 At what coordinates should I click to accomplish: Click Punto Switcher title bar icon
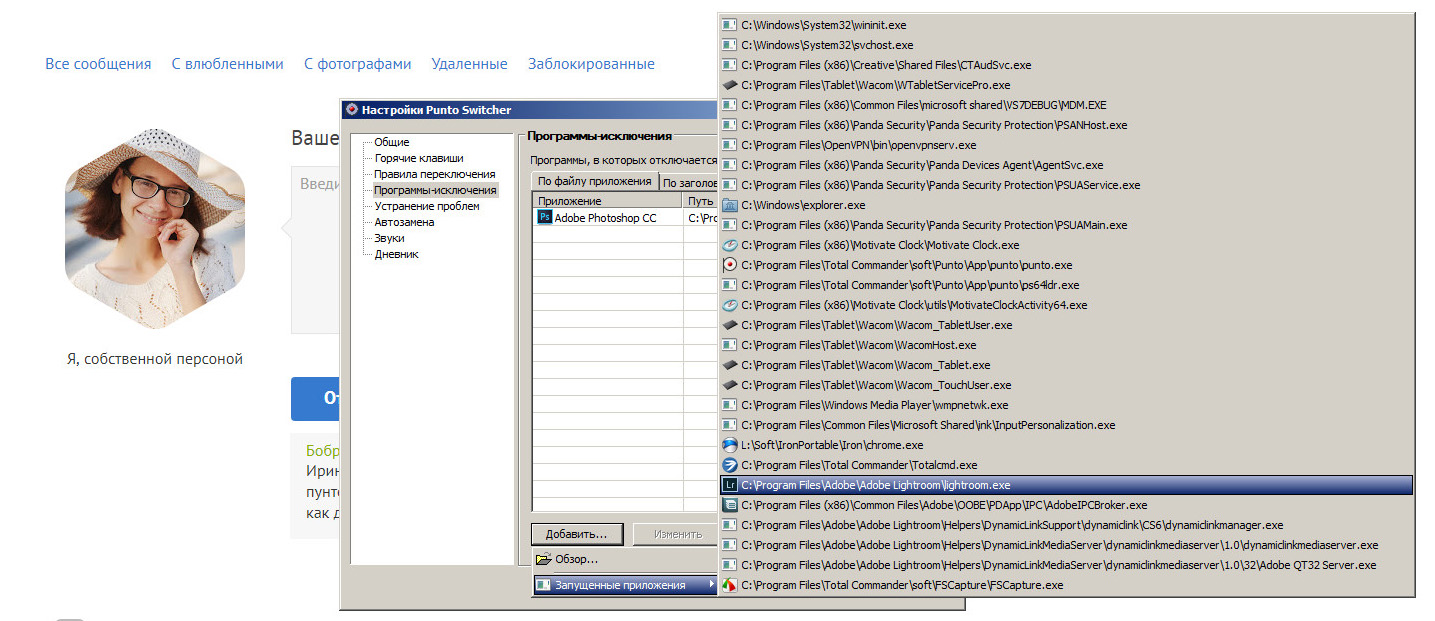350,109
